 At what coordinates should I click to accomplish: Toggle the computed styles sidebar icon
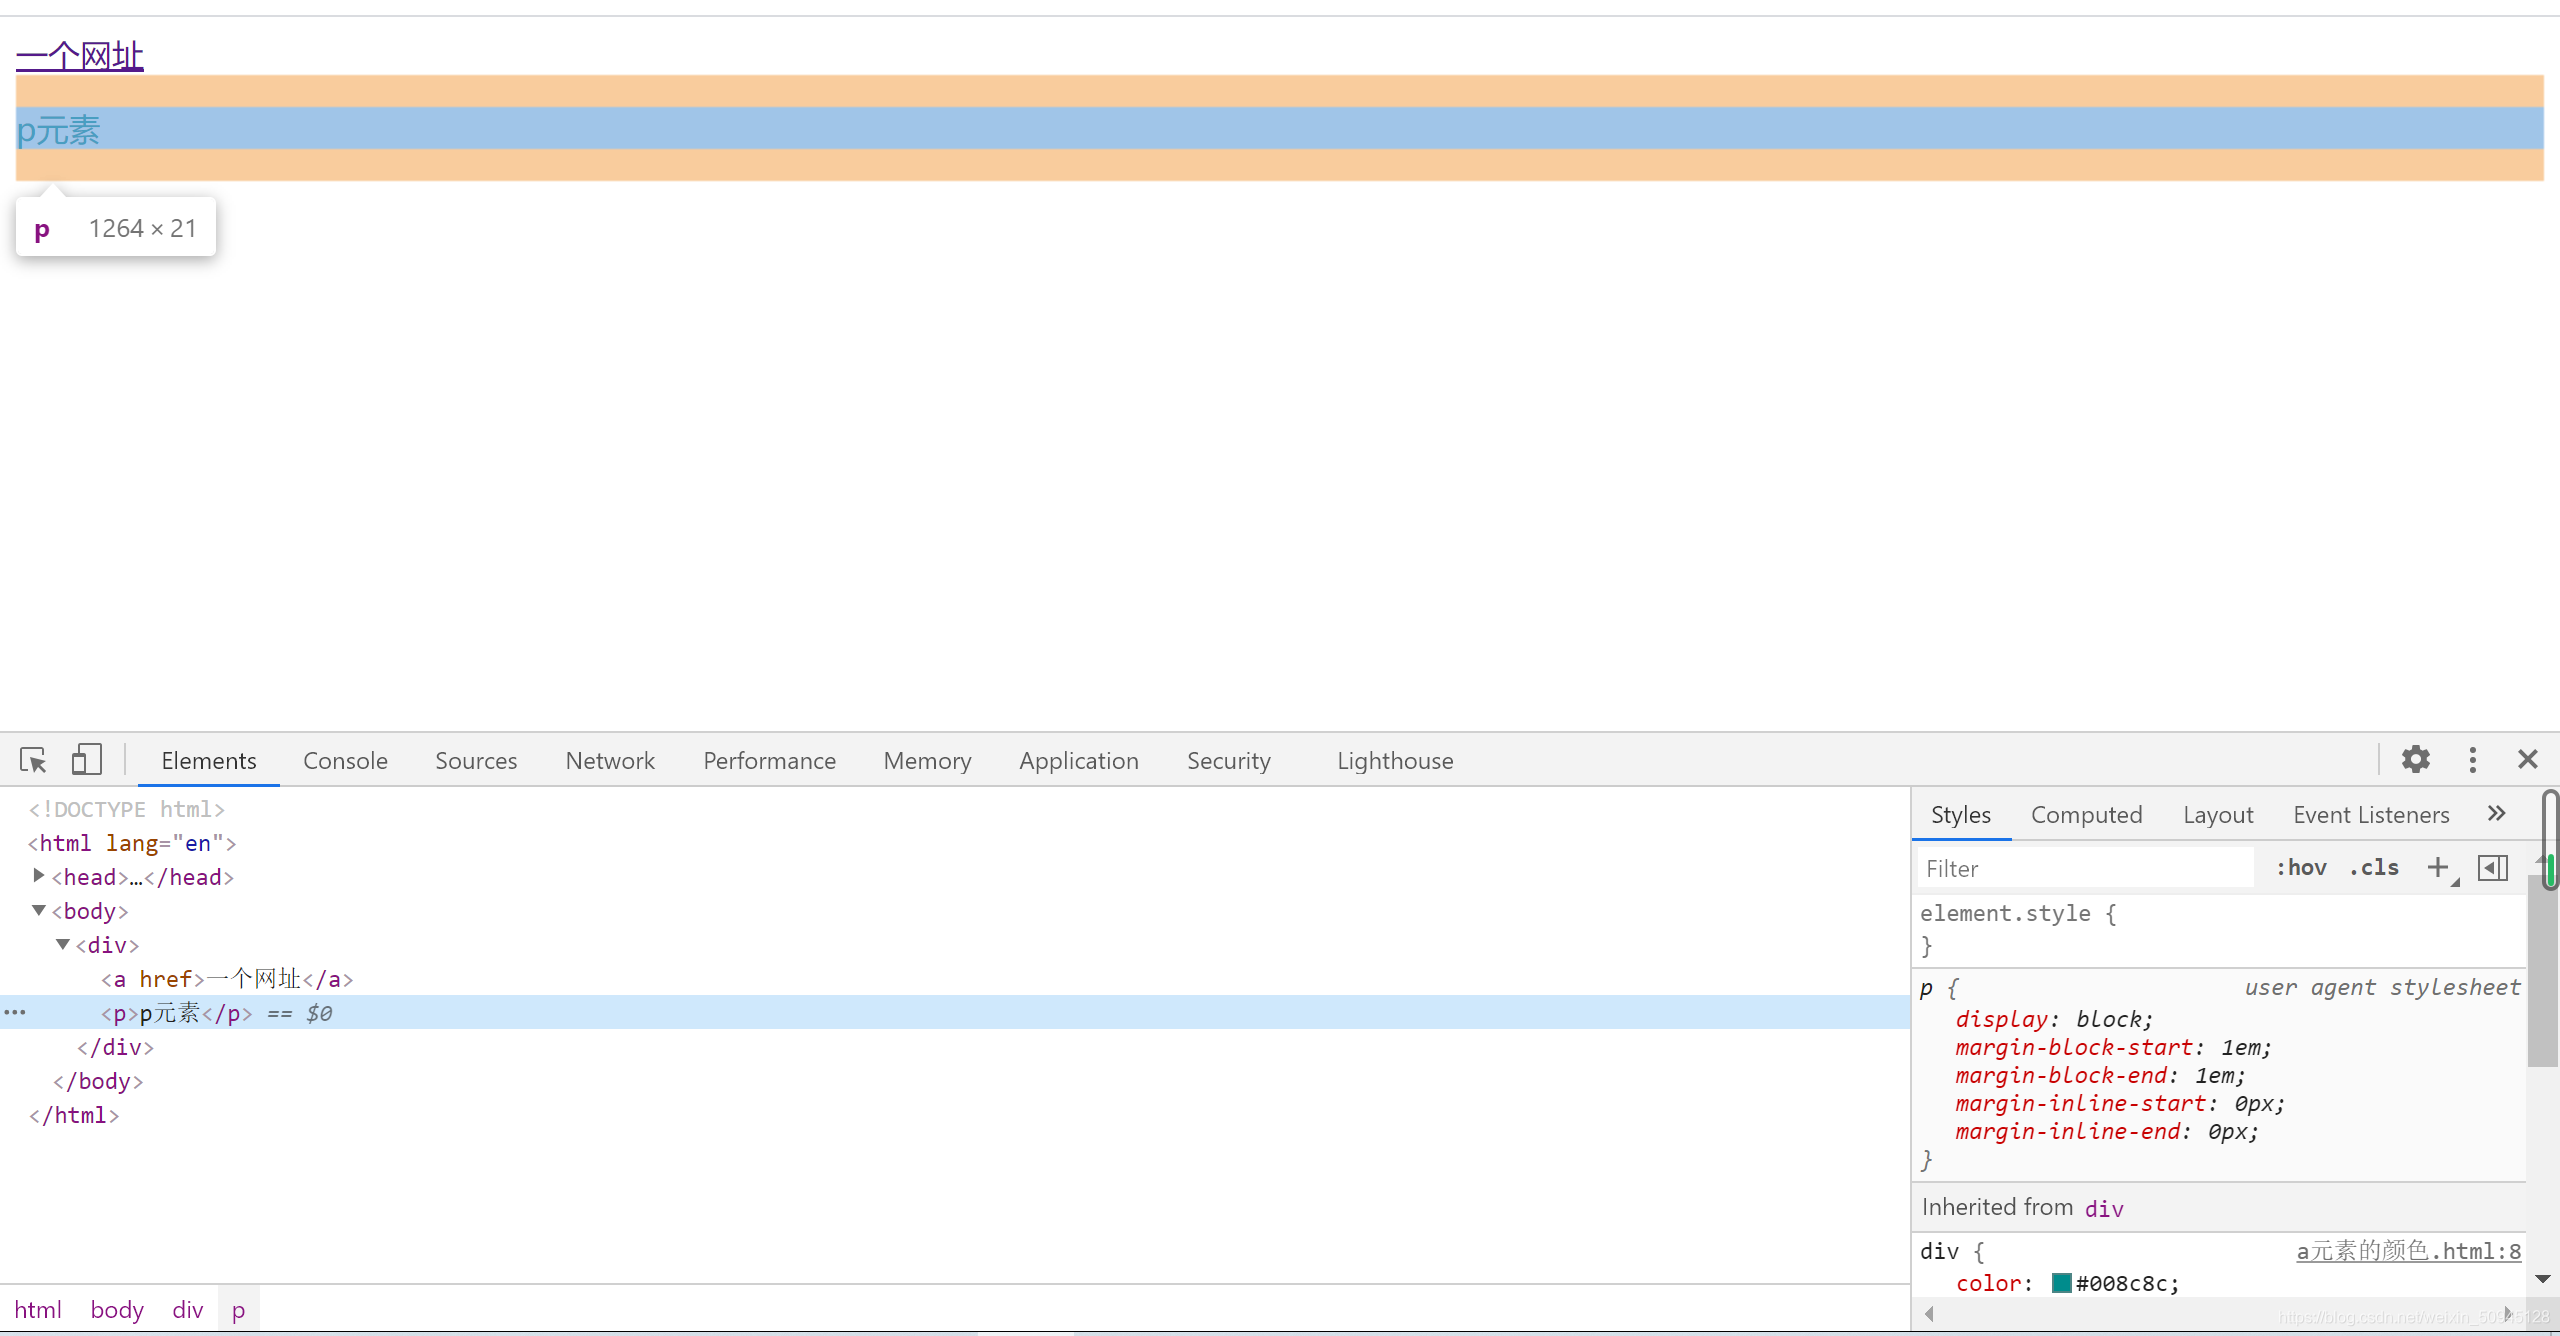pos(2493,868)
